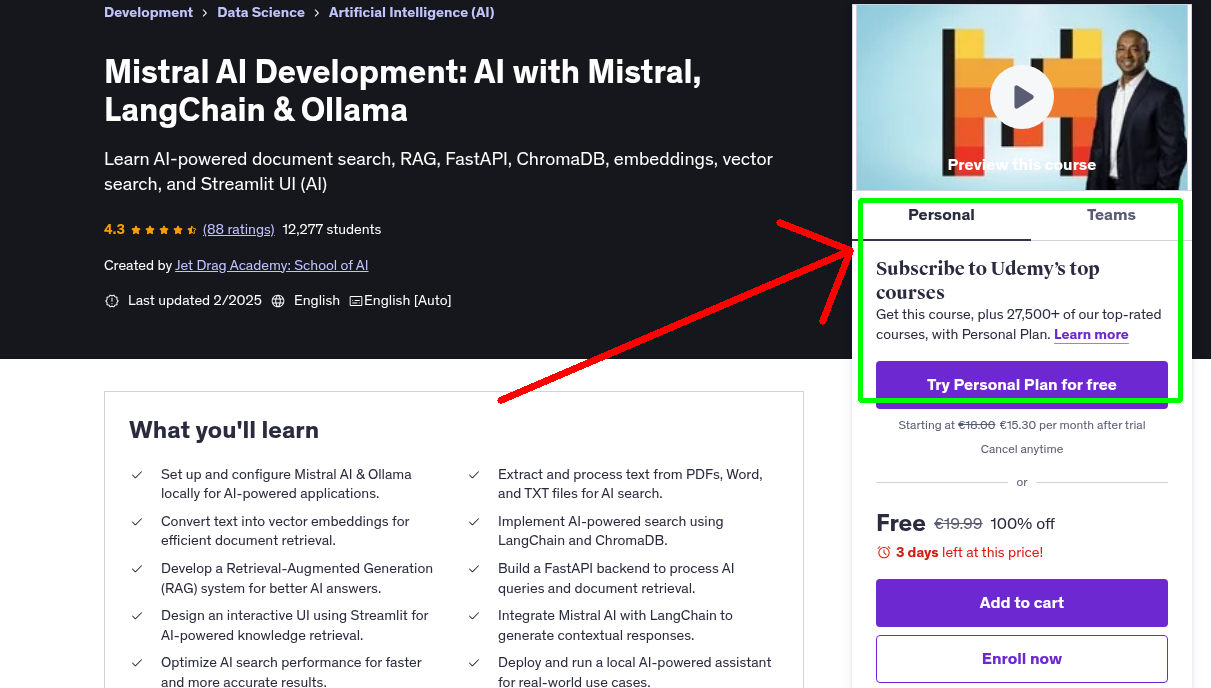Click checkmark beside Design an interactive UI
Viewport: 1211px width, 688px height.
pyautogui.click(x=137, y=616)
